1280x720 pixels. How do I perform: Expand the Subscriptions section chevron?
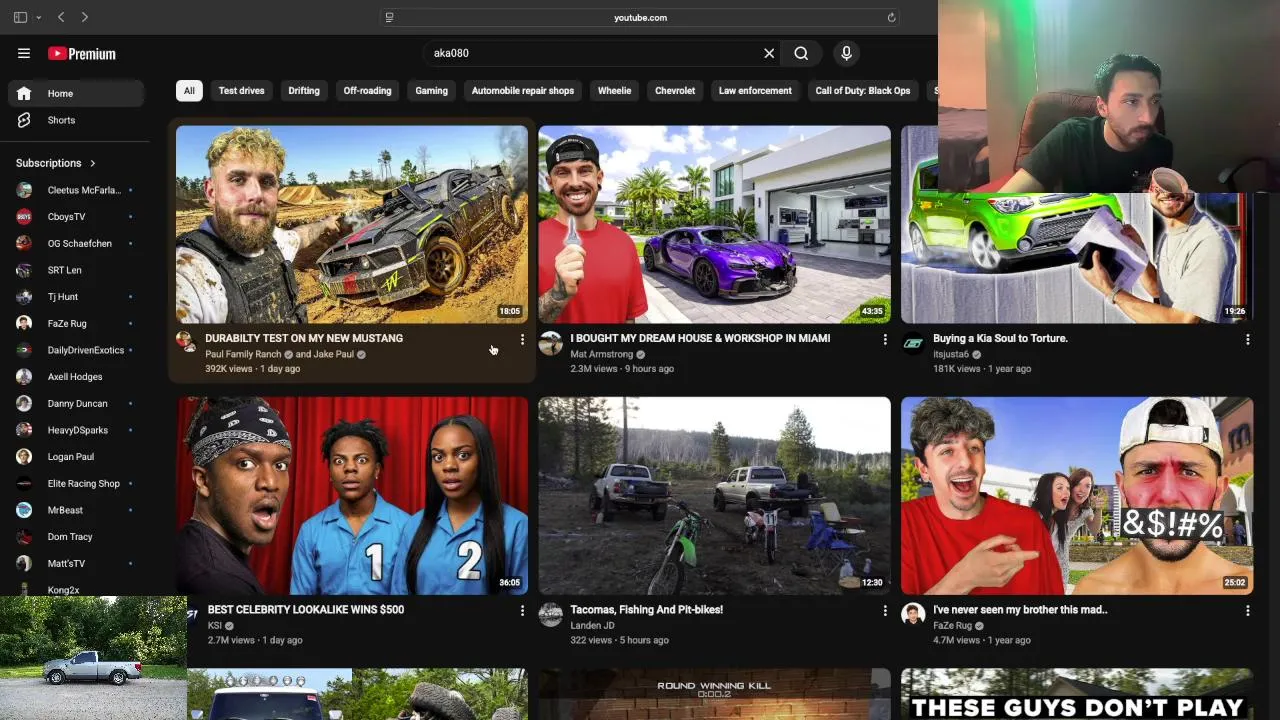[x=93, y=163]
